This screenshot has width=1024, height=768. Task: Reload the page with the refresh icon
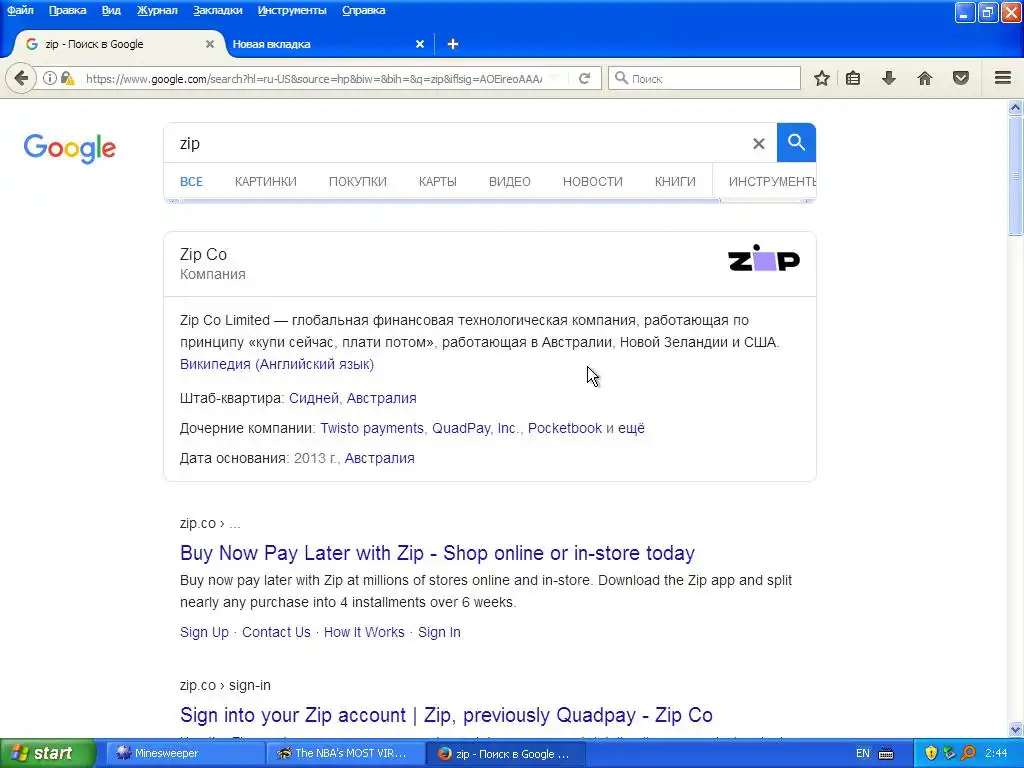tap(584, 78)
